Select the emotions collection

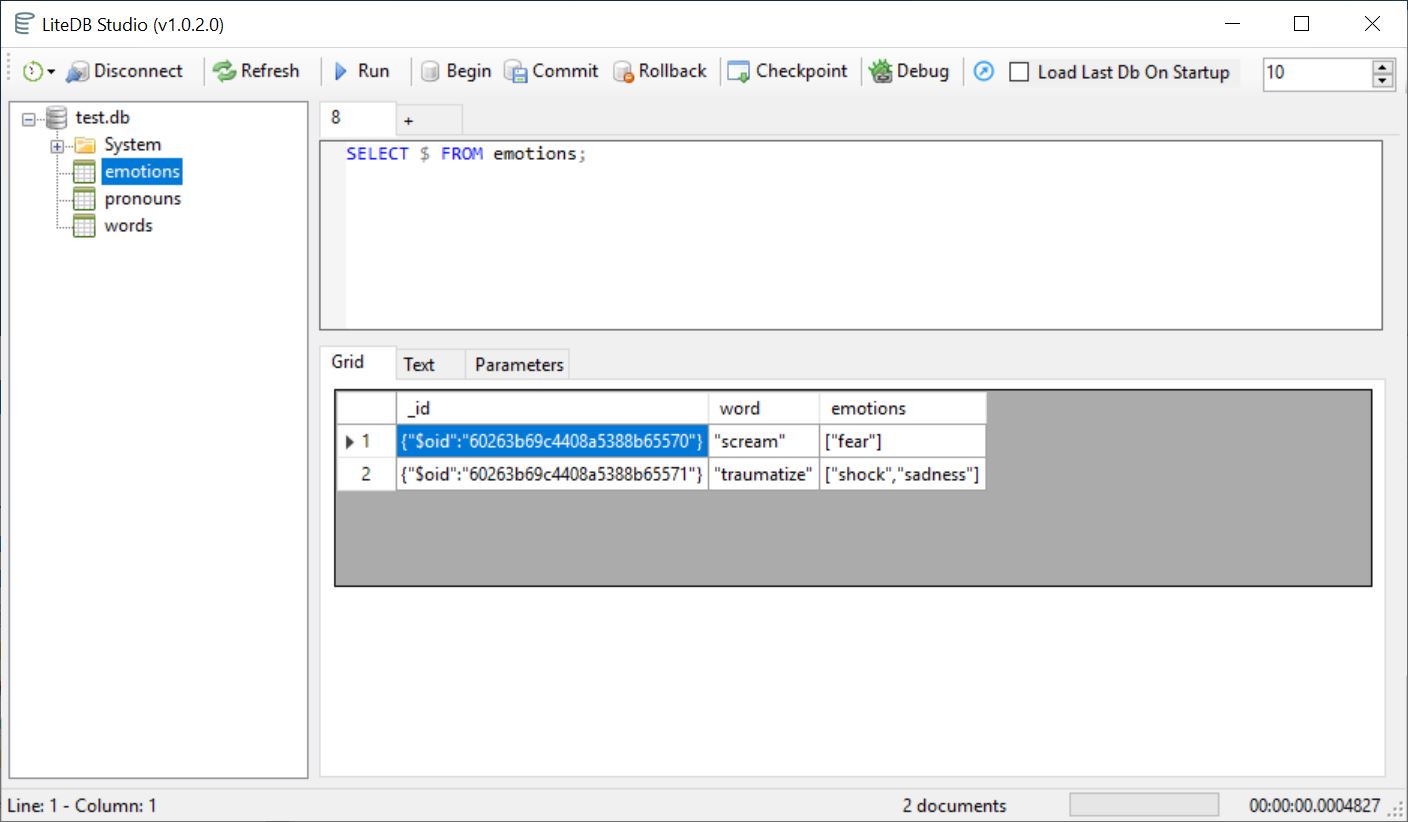click(142, 172)
